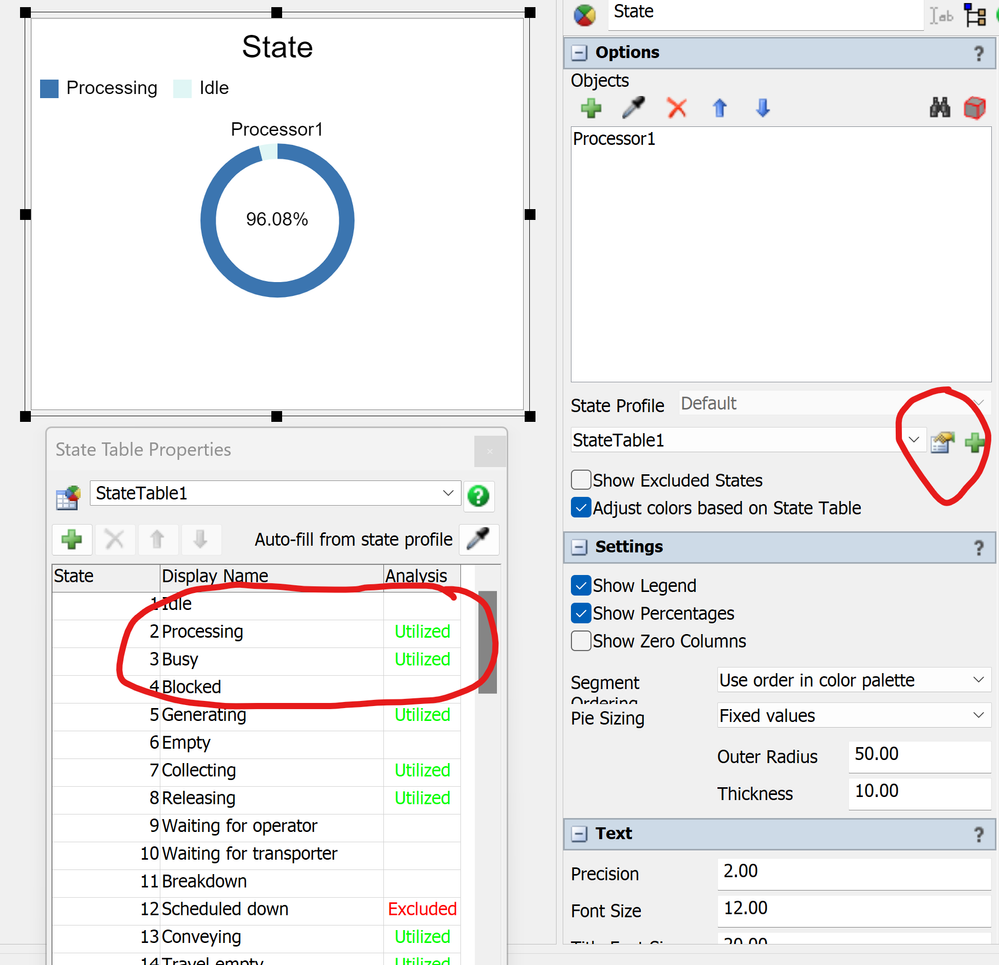Click the Analysis cell for Processing row
This screenshot has height=965, width=999.
pyautogui.click(x=422, y=632)
